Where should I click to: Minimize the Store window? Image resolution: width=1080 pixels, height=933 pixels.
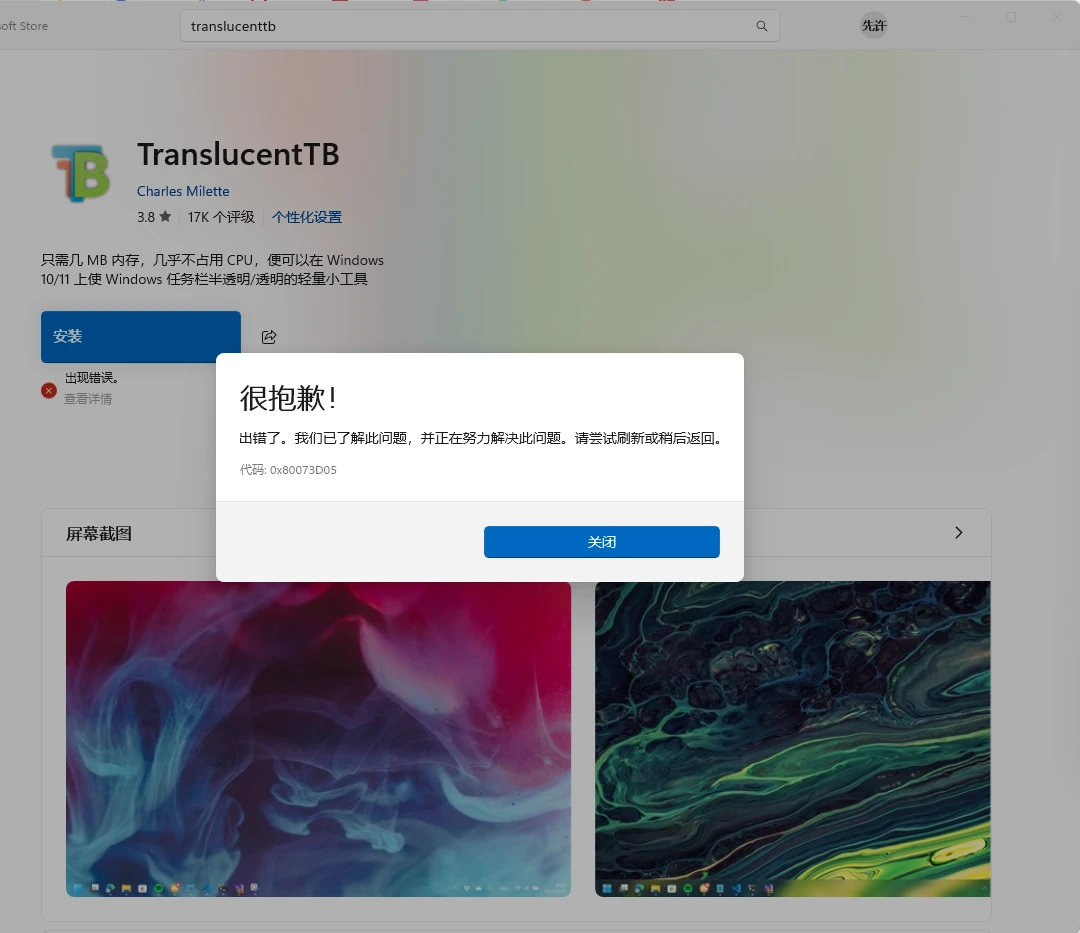965,17
